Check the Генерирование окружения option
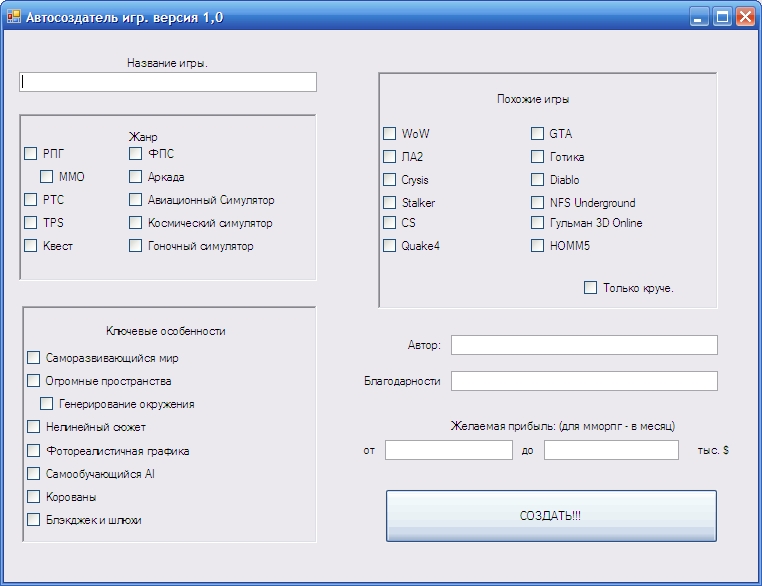The height and width of the screenshot is (586, 762). pos(47,404)
